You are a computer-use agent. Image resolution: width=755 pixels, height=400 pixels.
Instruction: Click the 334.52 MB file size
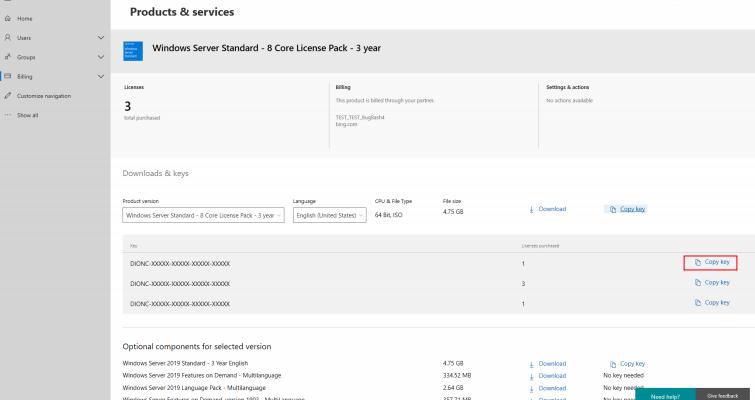(x=457, y=375)
